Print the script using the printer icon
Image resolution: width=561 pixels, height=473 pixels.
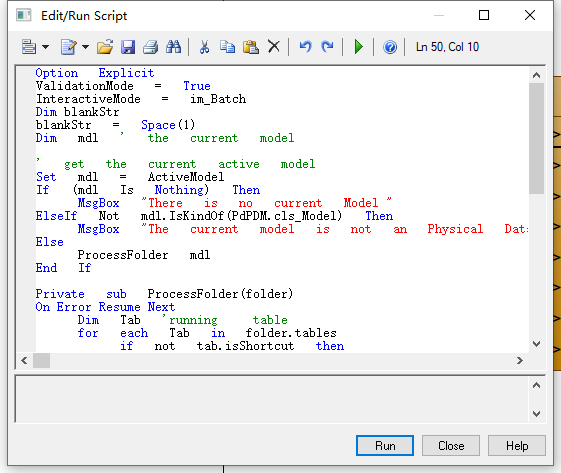tap(151, 47)
